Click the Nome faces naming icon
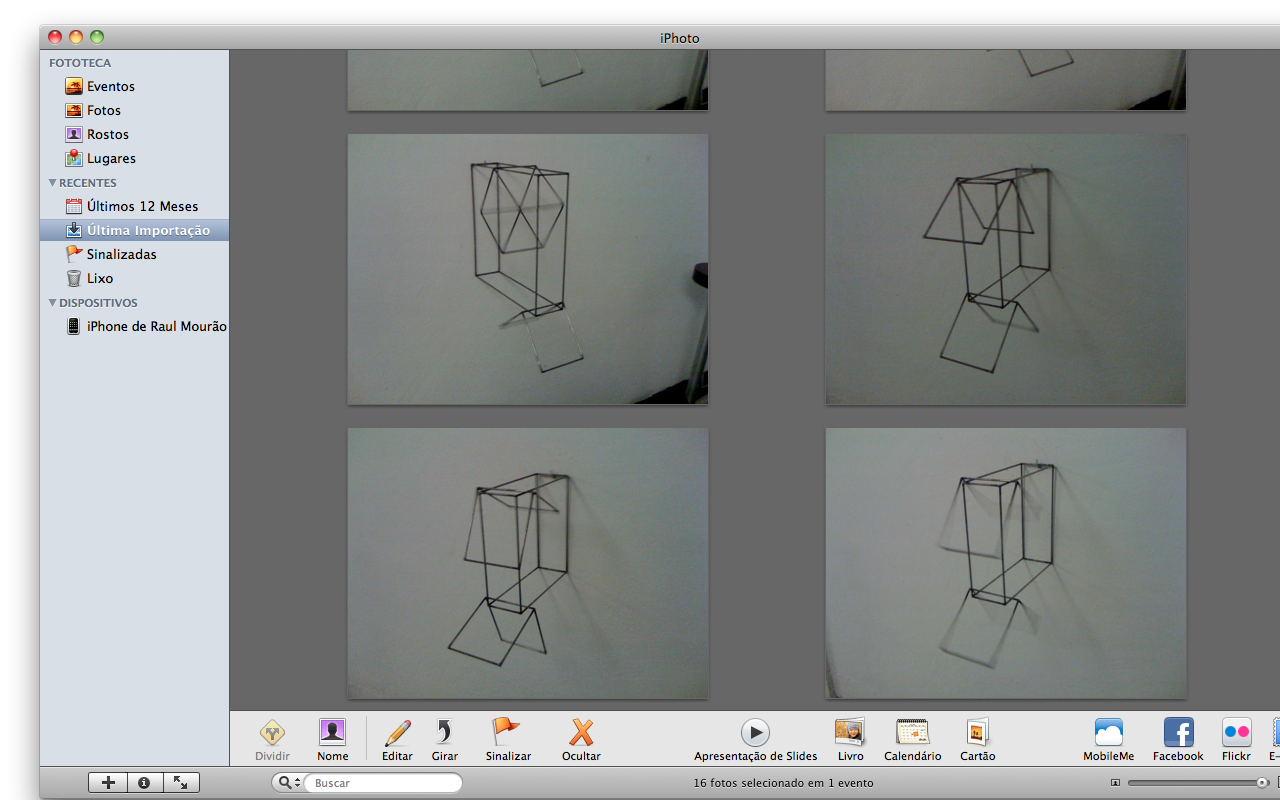This screenshot has width=1280, height=800. pos(333,733)
